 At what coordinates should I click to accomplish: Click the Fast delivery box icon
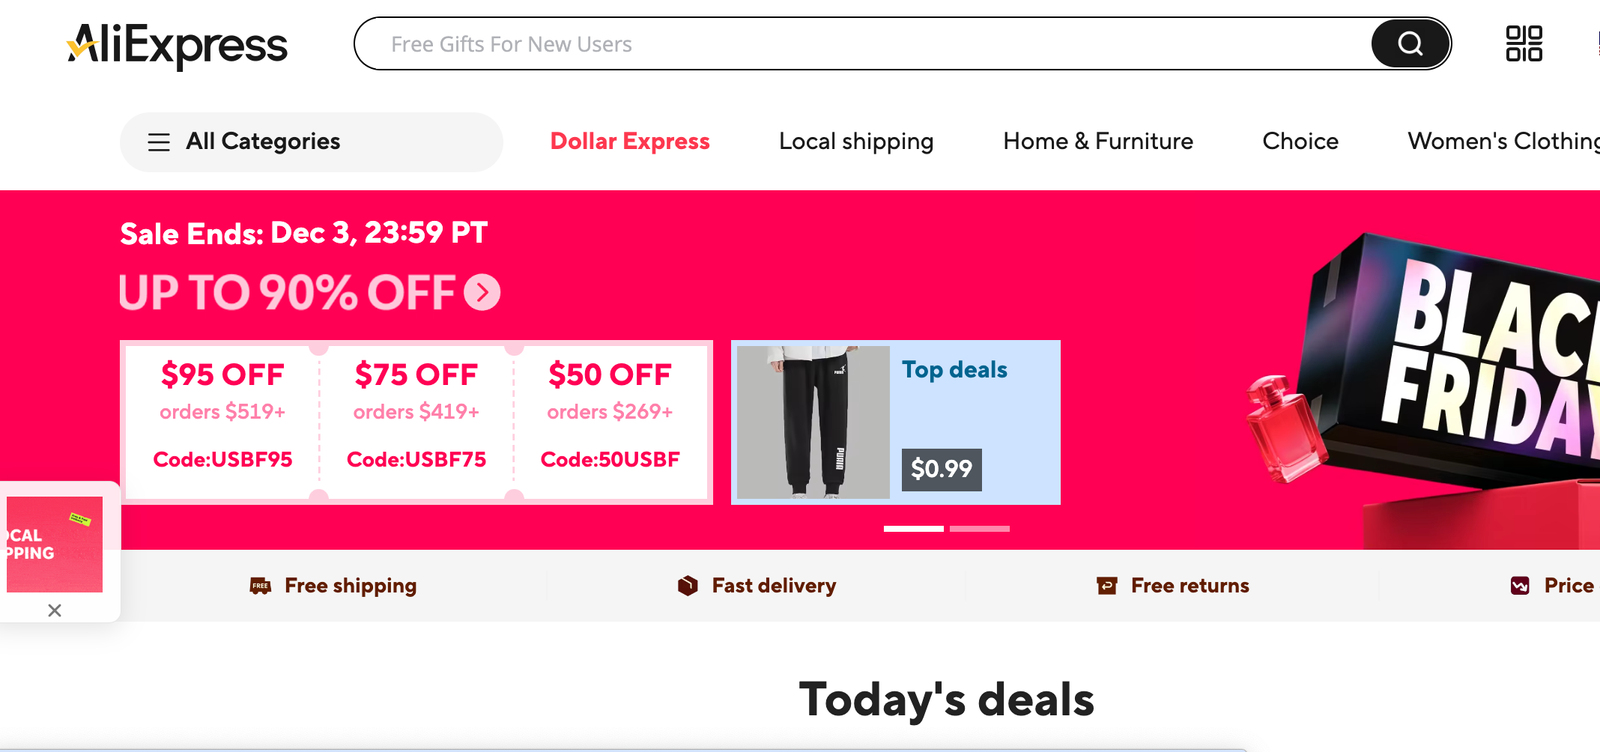pyautogui.click(x=688, y=586)
